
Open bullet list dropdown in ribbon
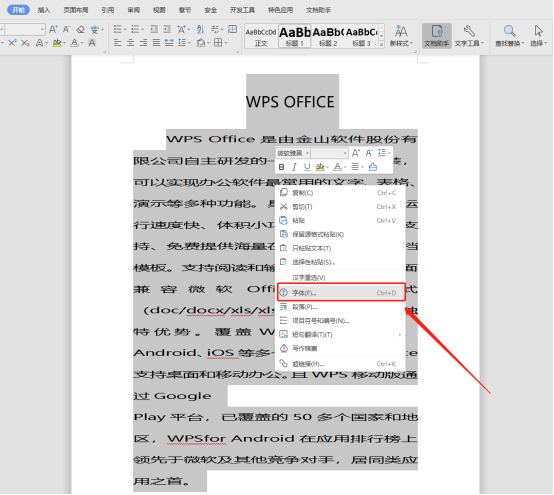125,29
